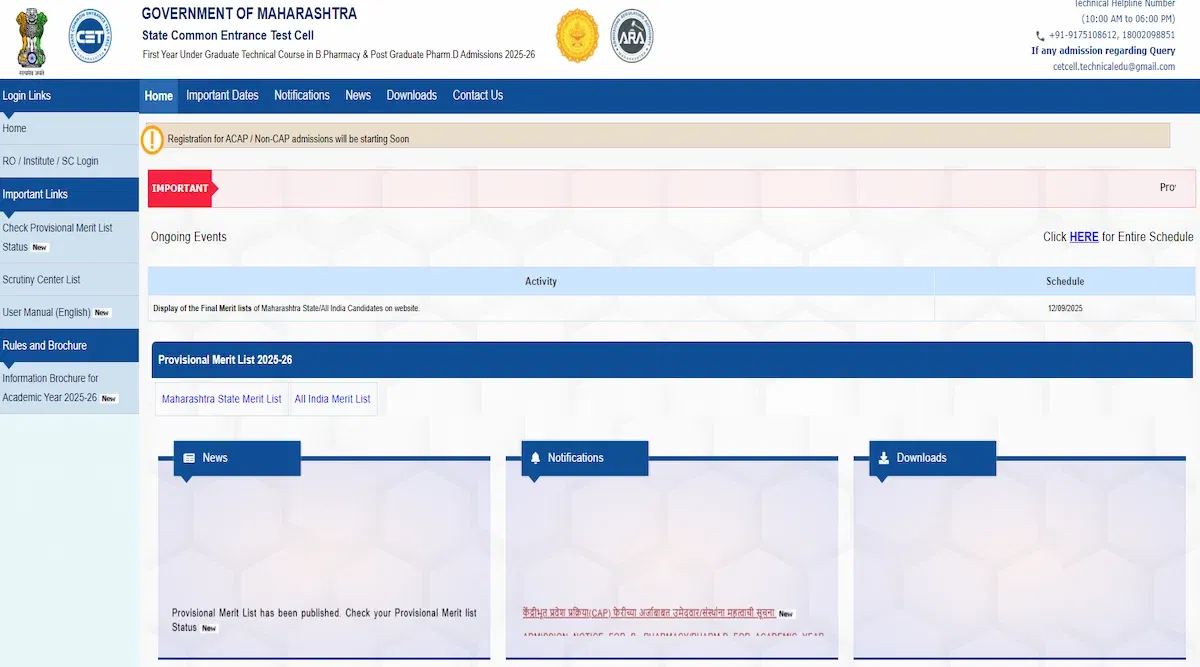Click the State Common Entrance Test Cell heading

[228, 36]
